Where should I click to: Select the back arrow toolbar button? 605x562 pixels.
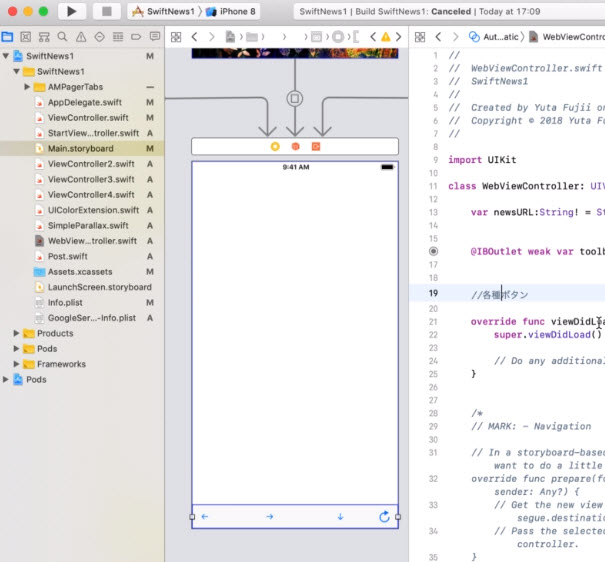click(205, 516)
